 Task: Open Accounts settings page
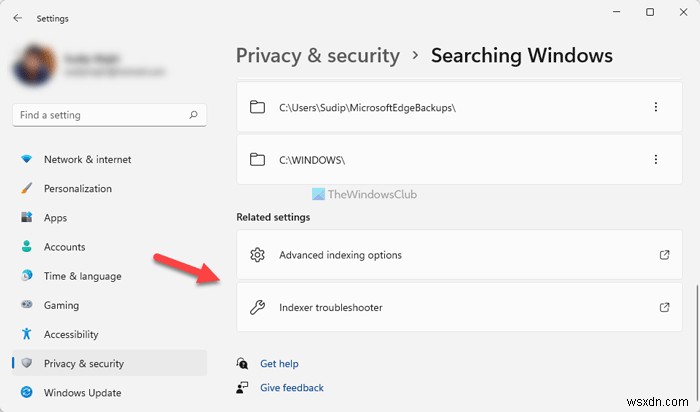tap(64, 247)
